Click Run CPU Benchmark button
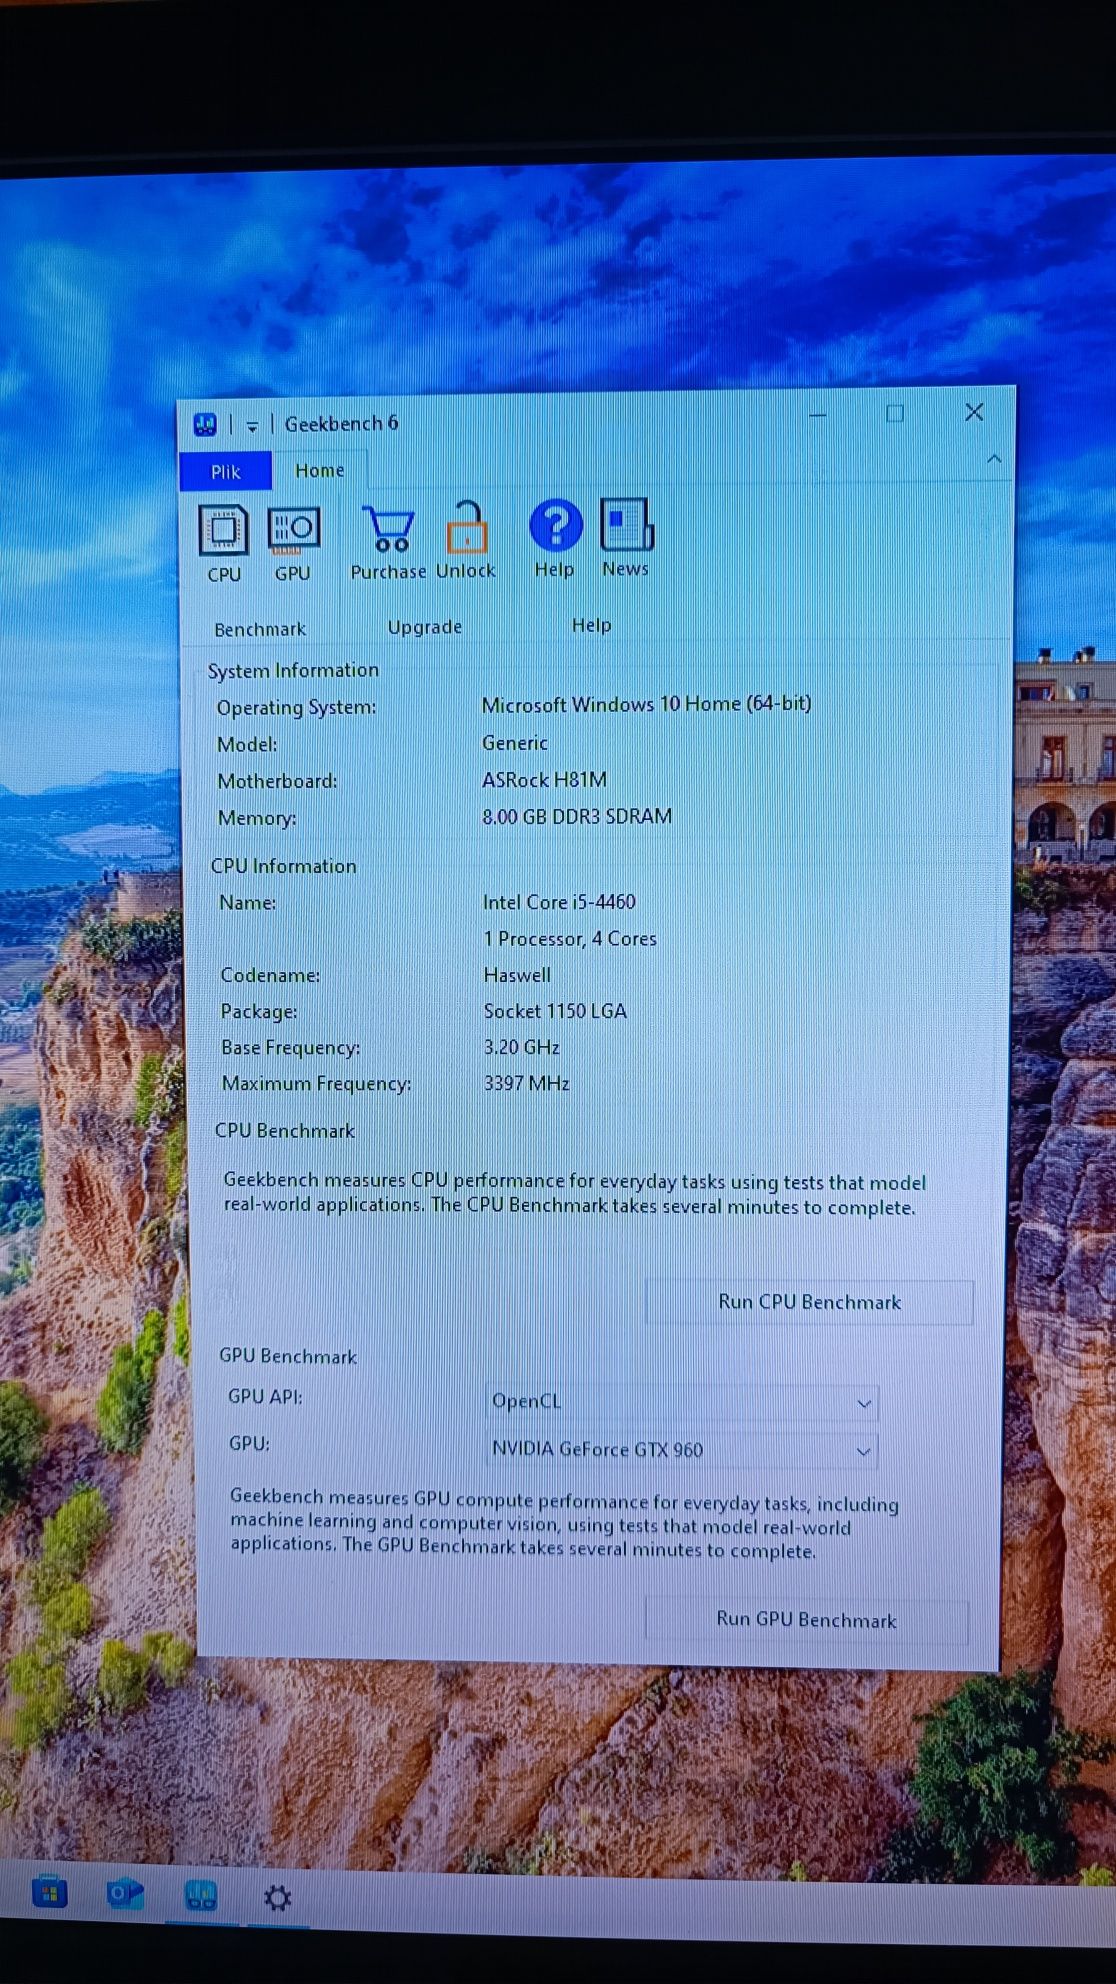The image size is (1116, 1984). point(809,1302)
